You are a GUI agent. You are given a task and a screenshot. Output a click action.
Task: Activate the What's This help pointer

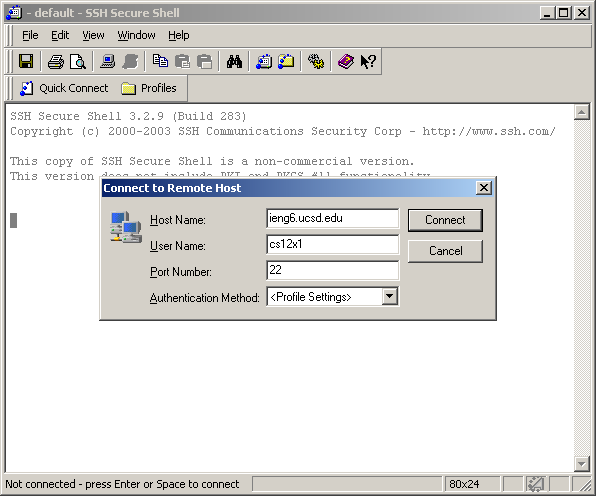[x=368, y=61]
